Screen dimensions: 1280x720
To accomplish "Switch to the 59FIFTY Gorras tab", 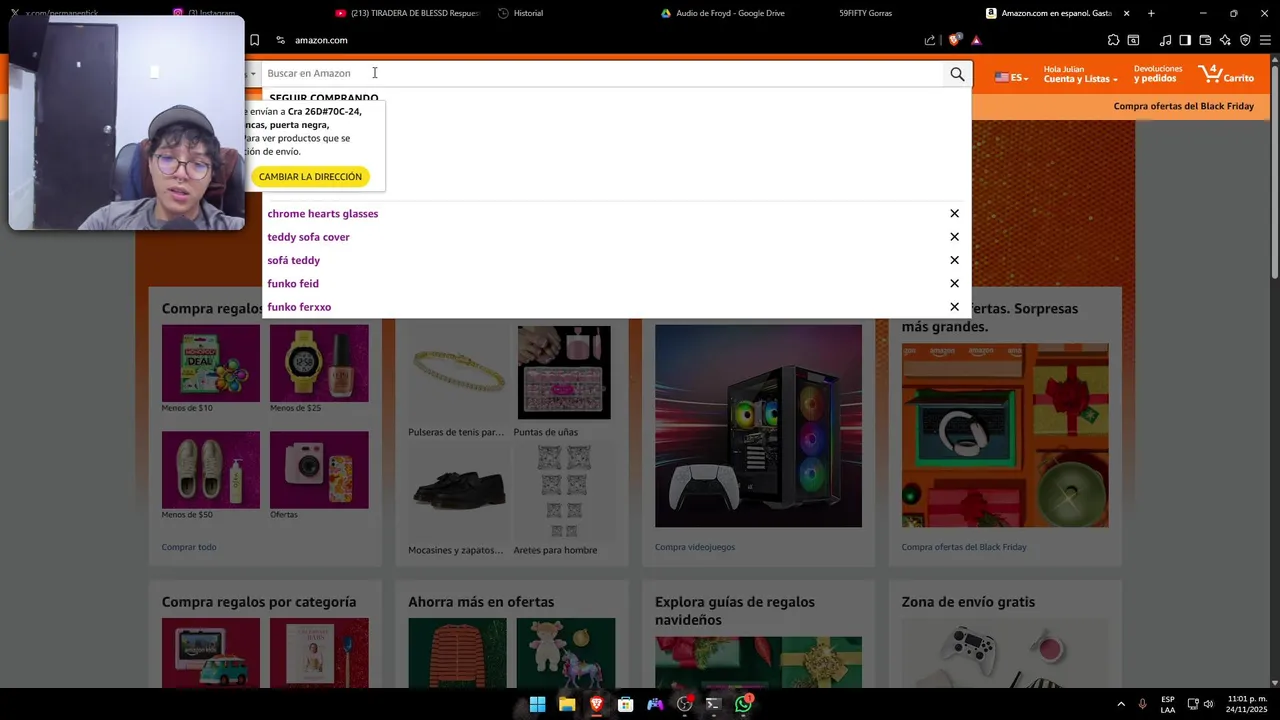I will pos(865,13).
